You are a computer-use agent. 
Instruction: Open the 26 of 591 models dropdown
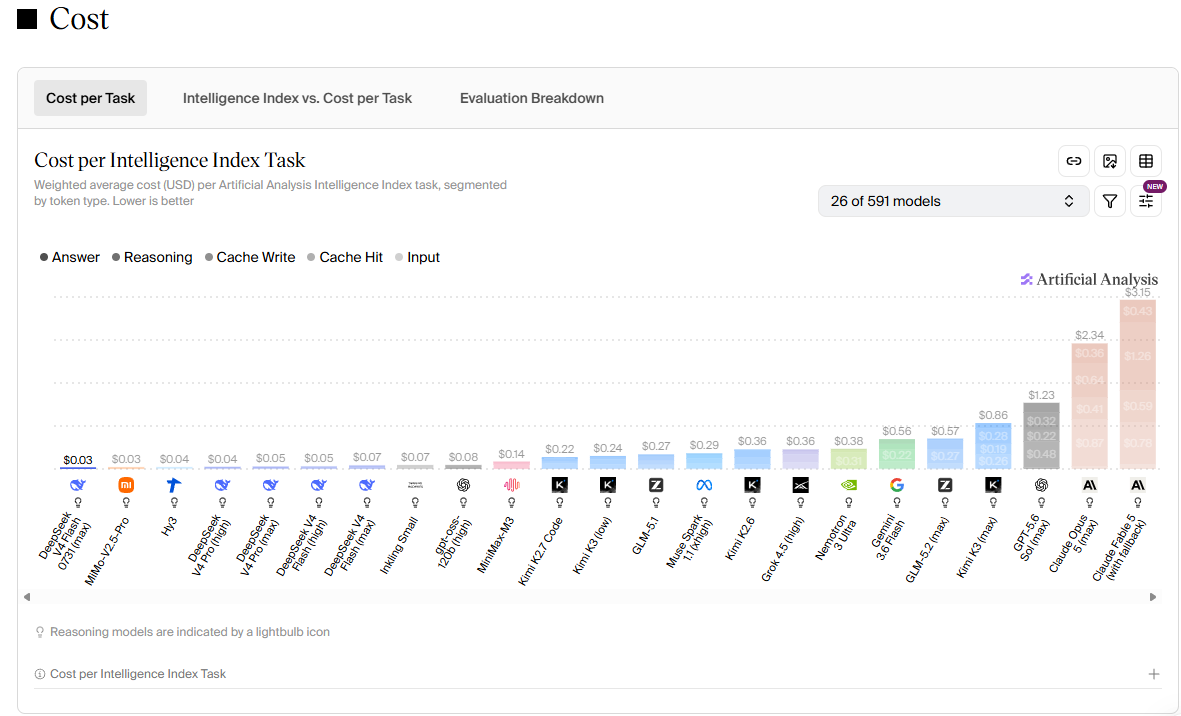coord(954,201)
